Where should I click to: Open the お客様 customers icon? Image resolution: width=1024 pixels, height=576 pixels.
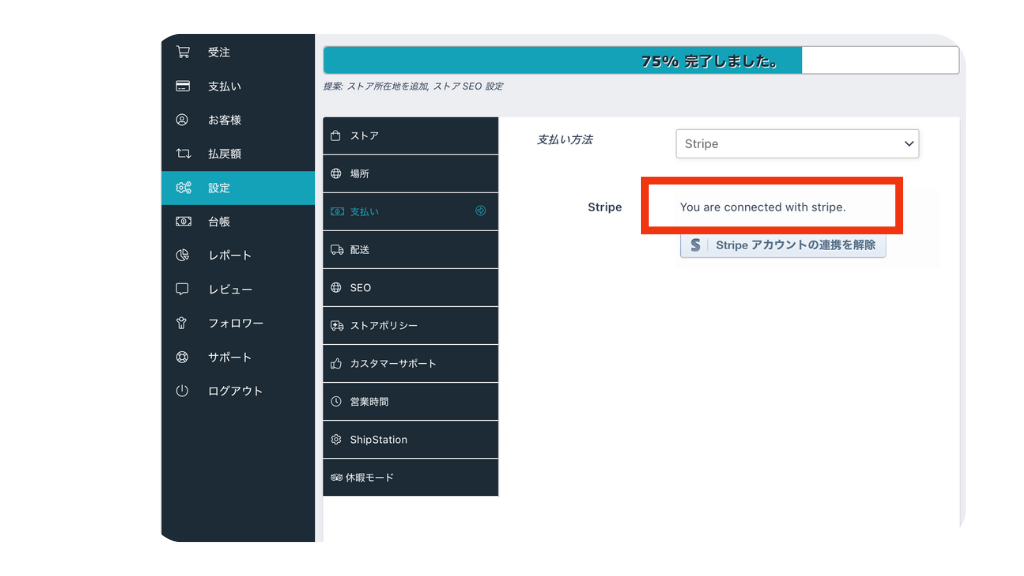tap(184, 120)
